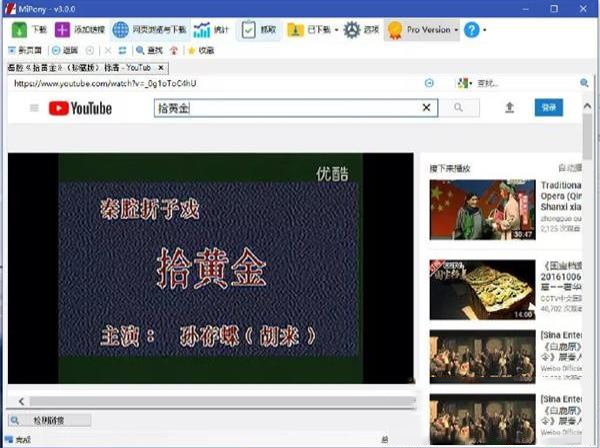Click the detect-links magnifier button below
Screen dimensions: 600x448
[x=49, y=420]
